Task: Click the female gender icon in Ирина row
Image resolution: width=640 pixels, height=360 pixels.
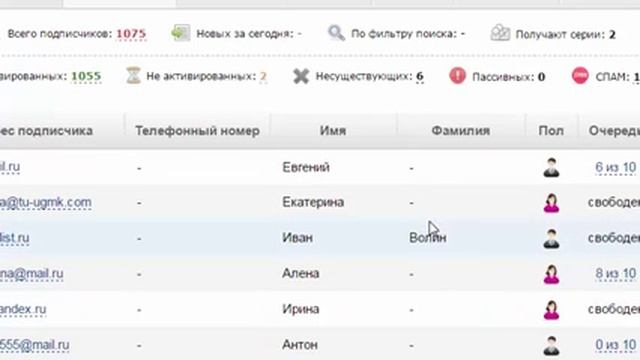Action: coord(551,310)
